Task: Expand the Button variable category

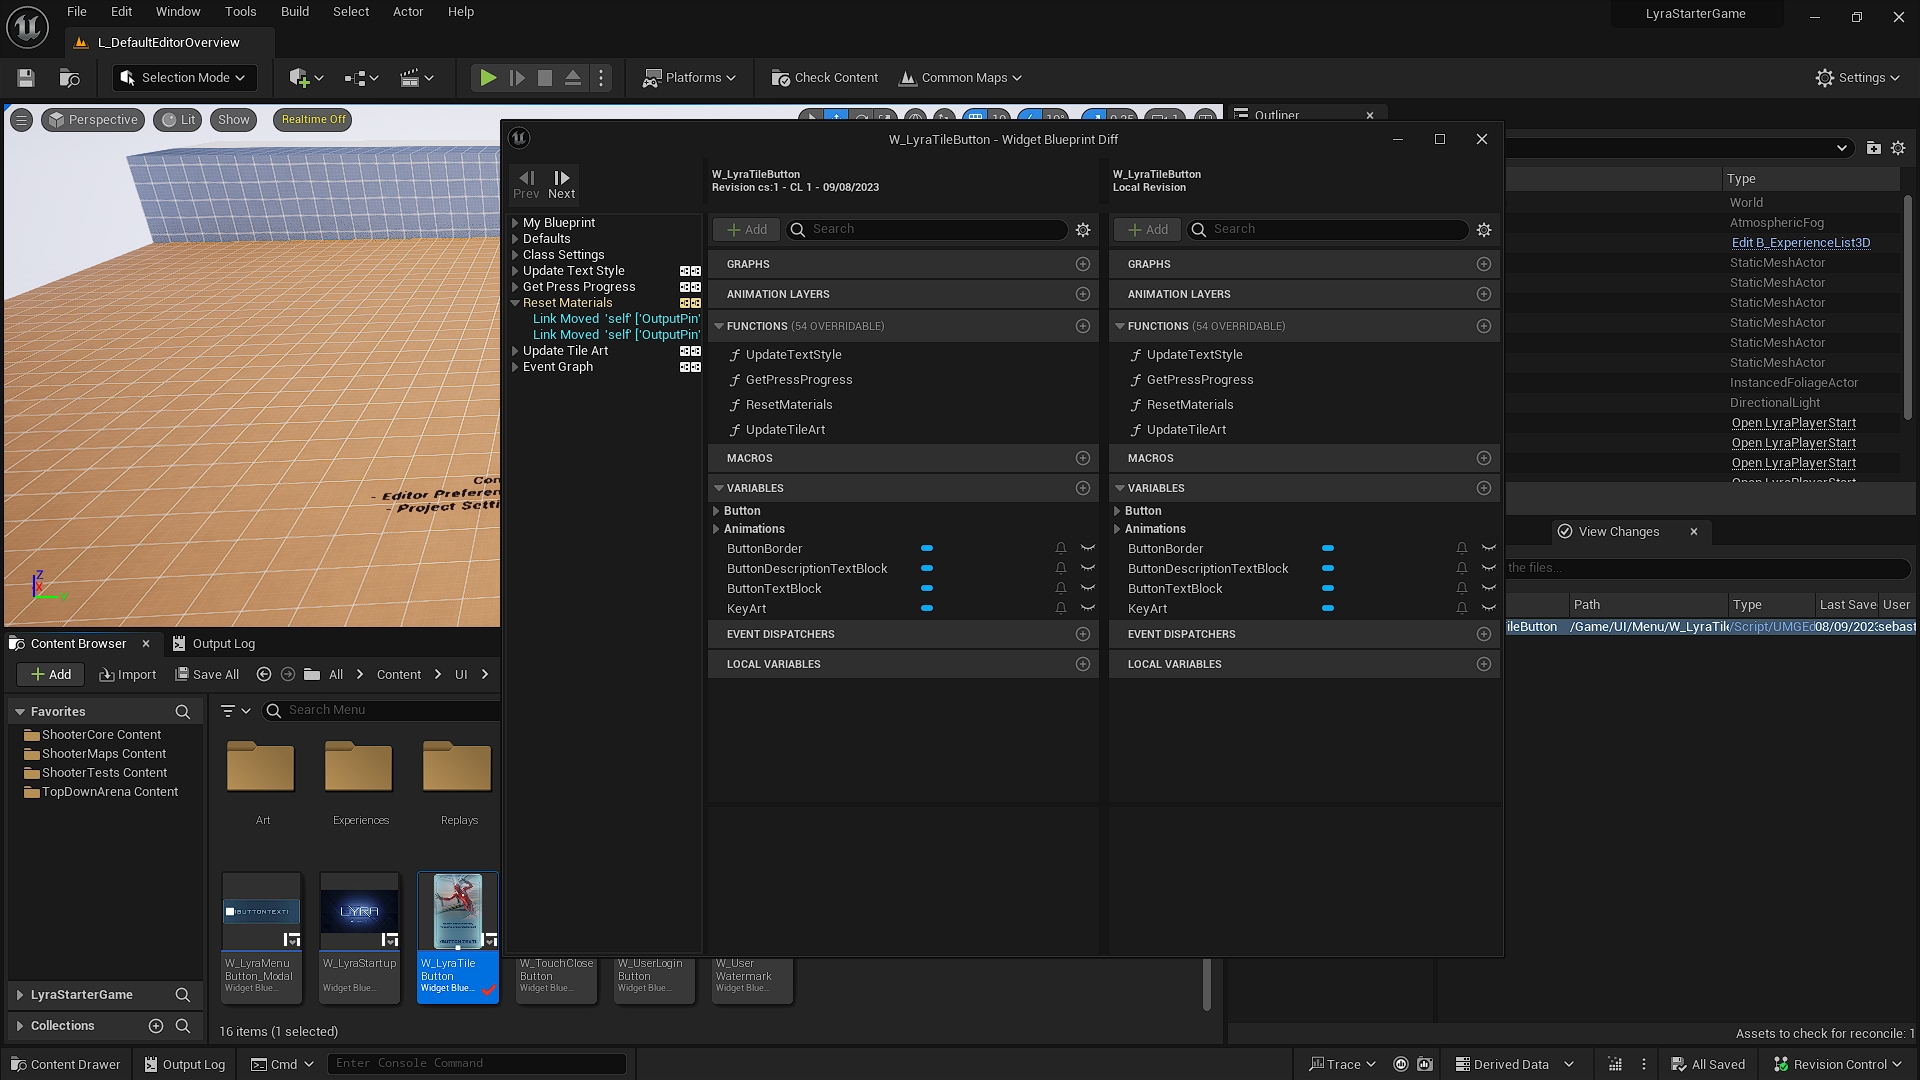Action: 716,510
